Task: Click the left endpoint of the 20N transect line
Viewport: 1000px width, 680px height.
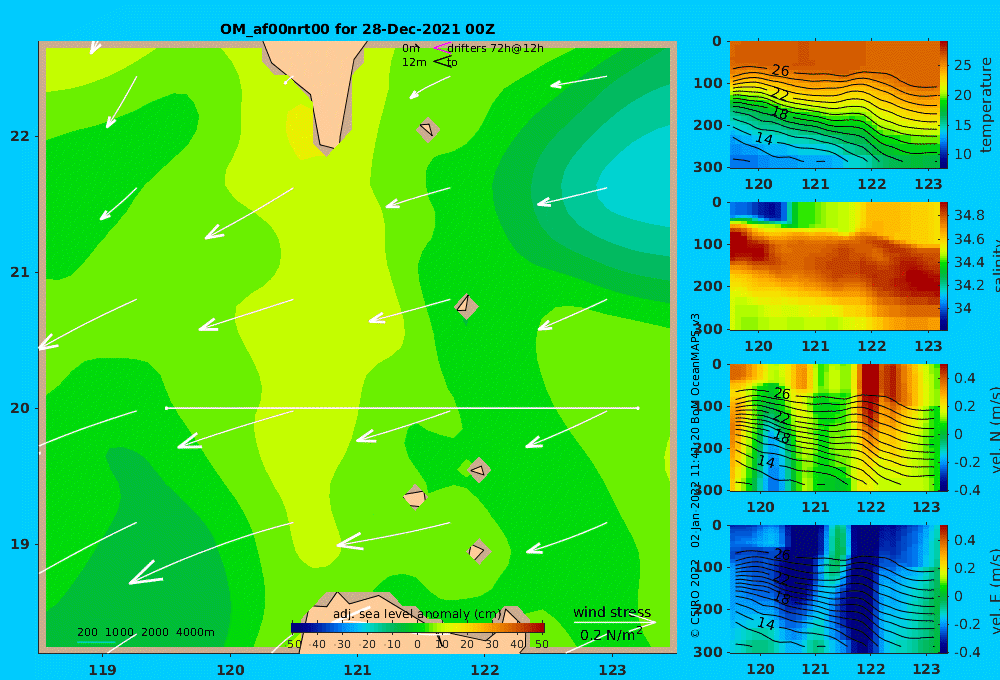Action: pyautogui.click(x=166, y=408)
